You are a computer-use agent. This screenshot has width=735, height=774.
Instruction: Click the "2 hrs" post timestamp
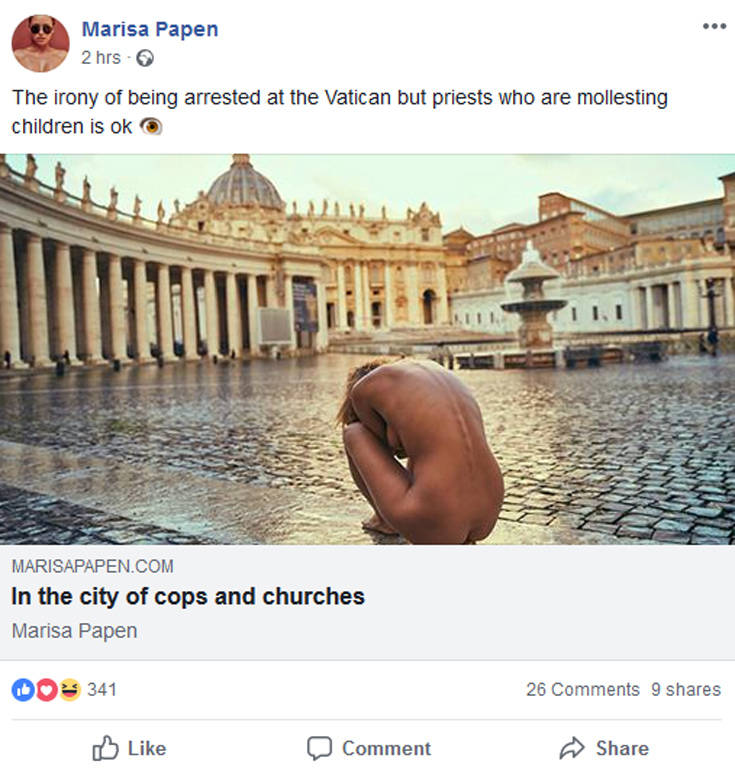pos(100,58)
